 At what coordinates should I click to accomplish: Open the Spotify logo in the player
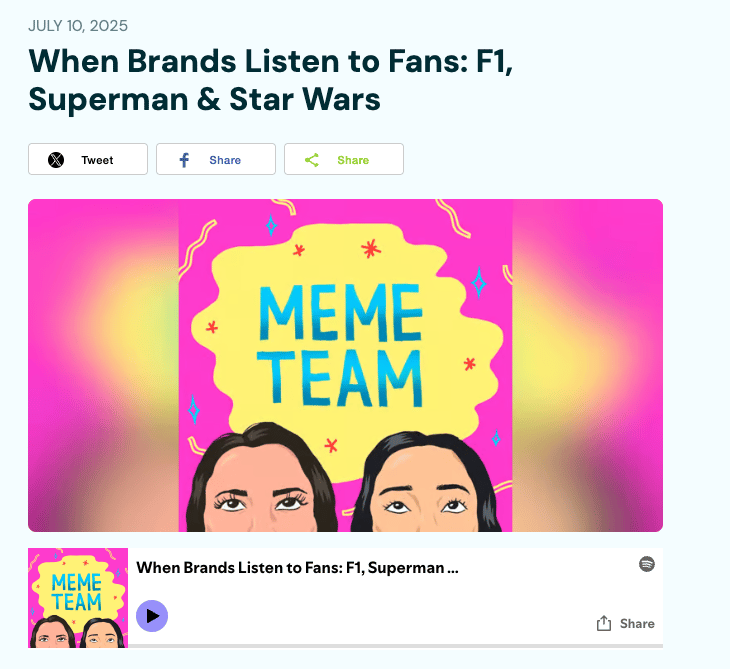pyautogui.click(x=647, y=564)
